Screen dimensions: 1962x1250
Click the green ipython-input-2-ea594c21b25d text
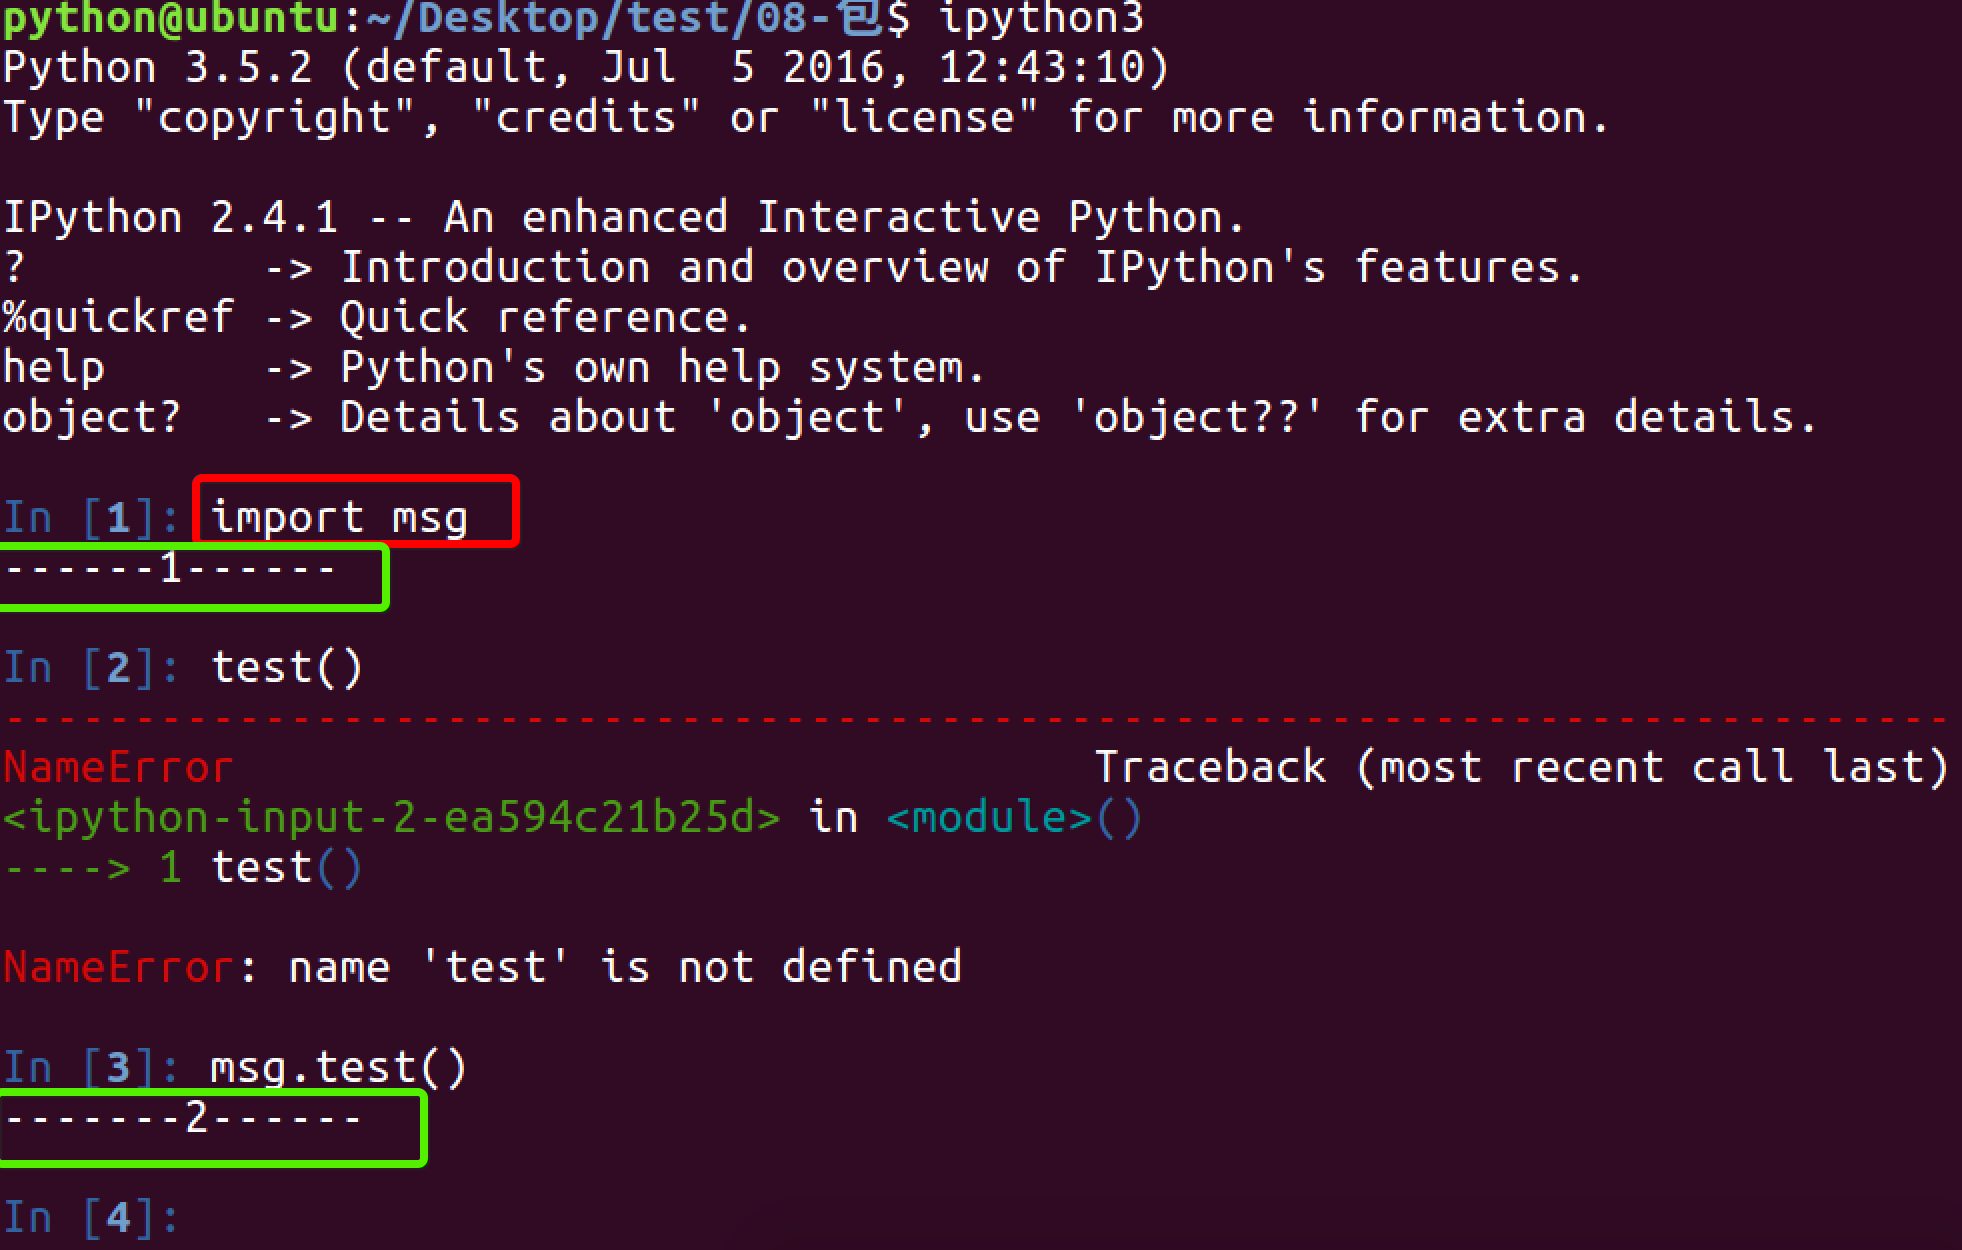[391, 817]
